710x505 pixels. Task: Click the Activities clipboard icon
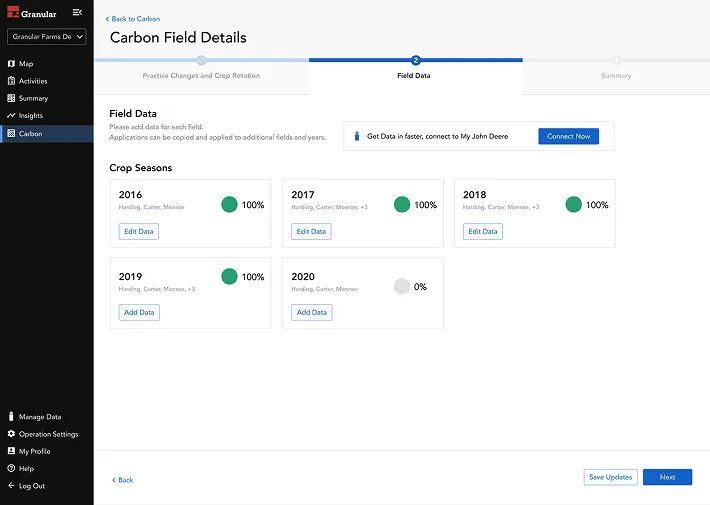(x=11, y=81)
